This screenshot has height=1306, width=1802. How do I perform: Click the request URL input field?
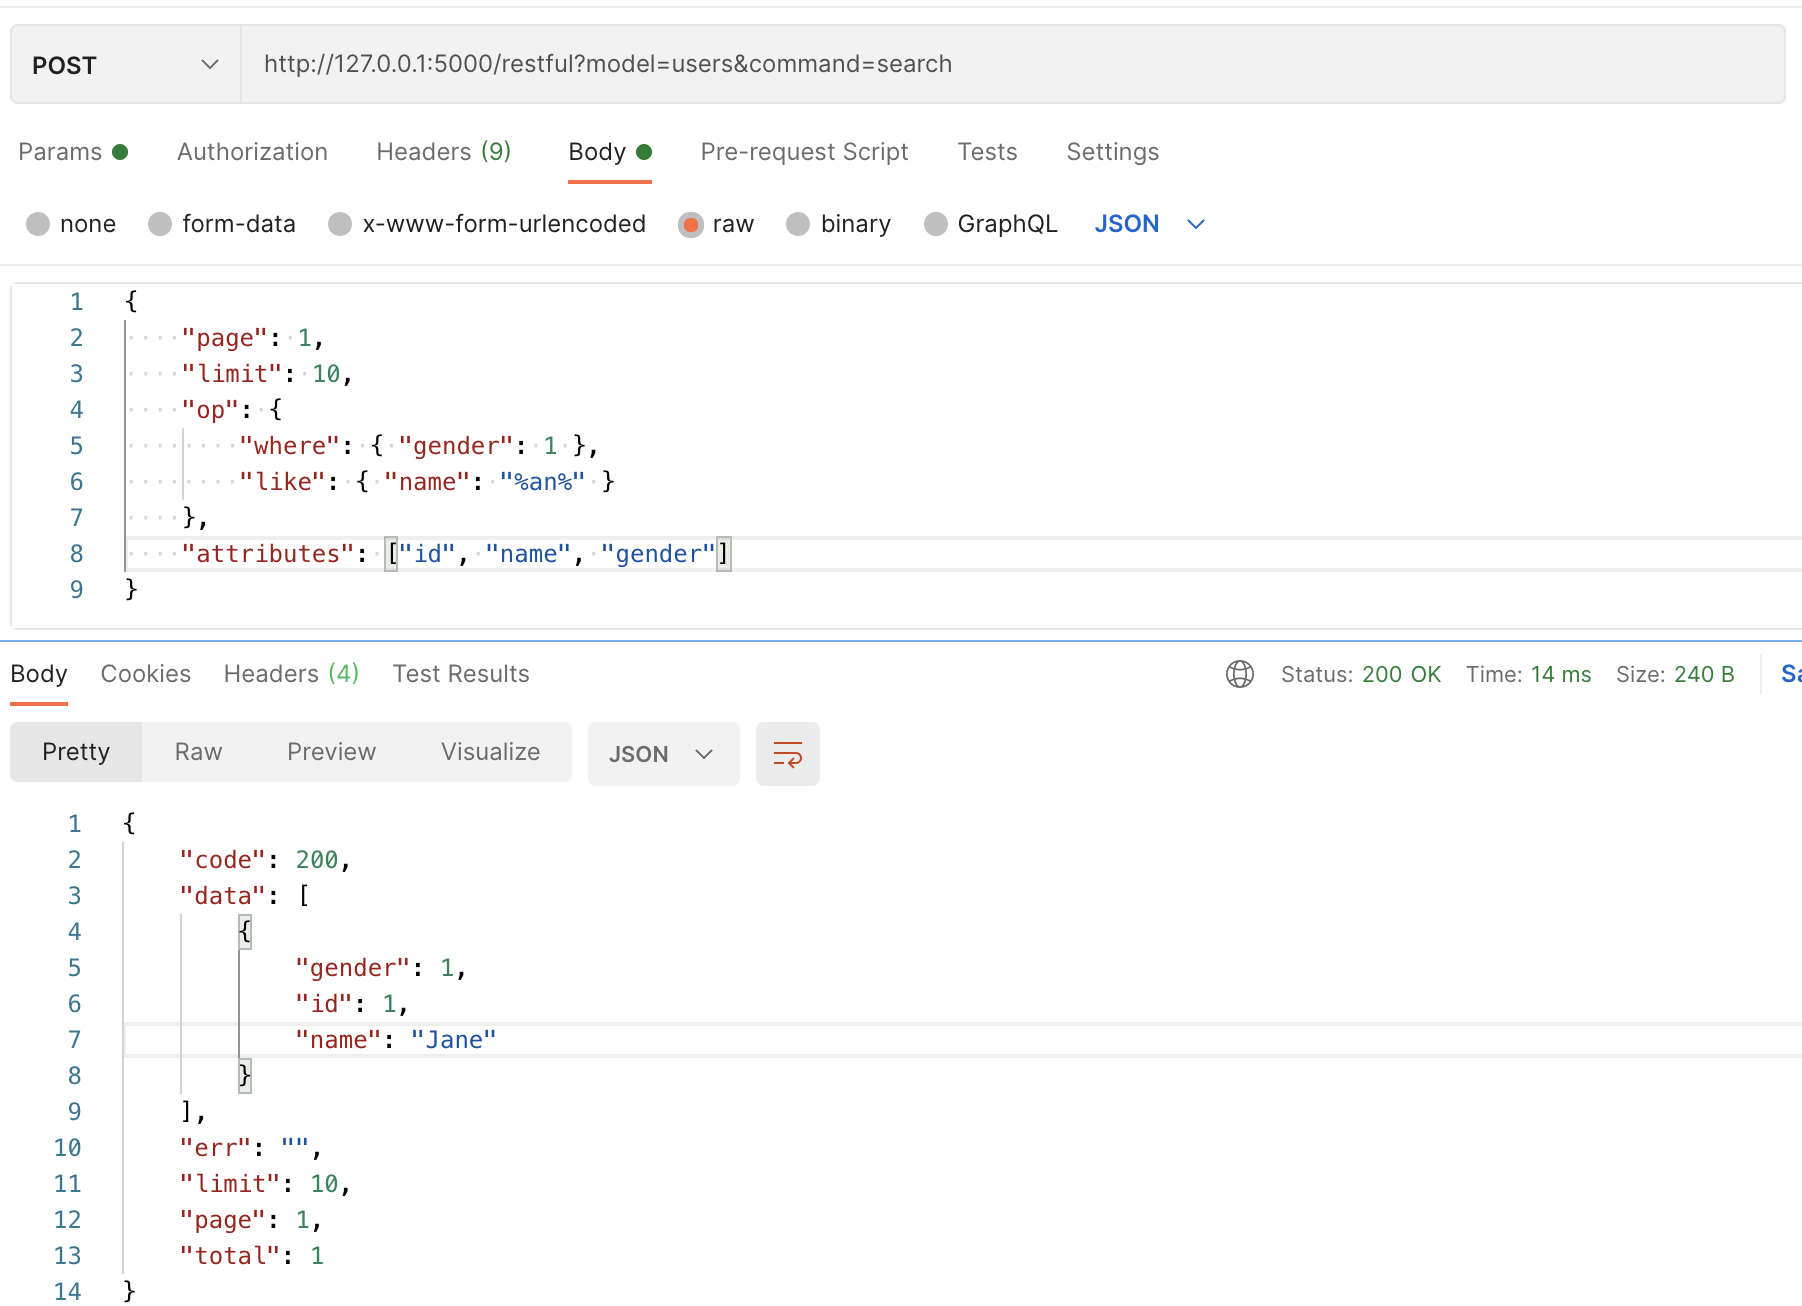click(x=1010, y=65)
